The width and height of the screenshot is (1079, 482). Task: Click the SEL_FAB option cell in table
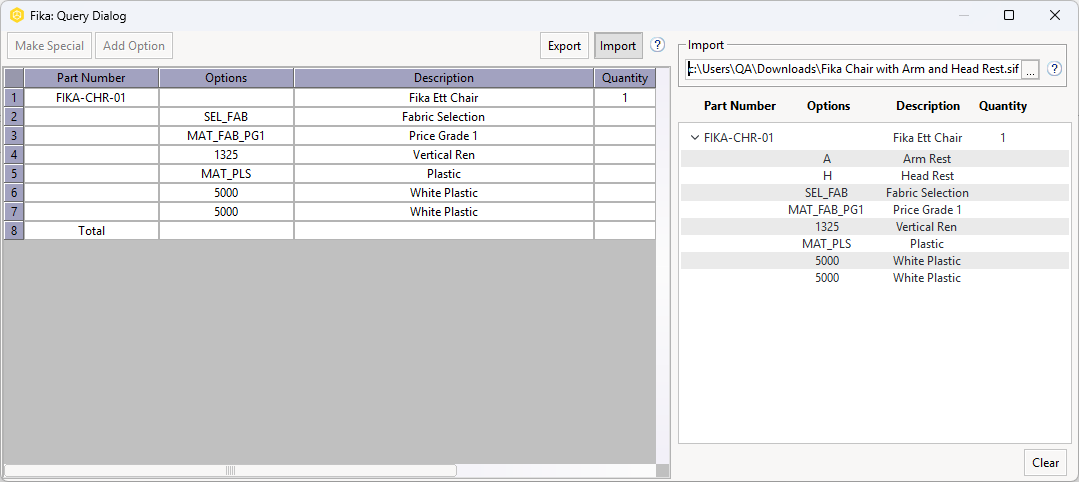point(226,117)
